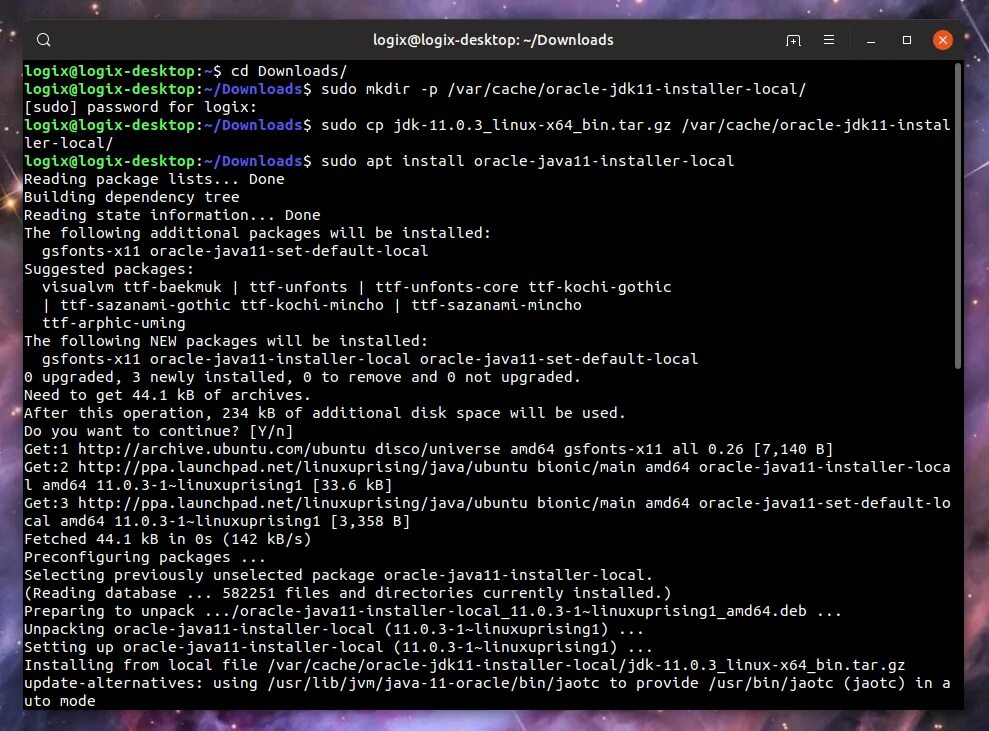
Task: Open the hamburger menu in the title bar
Action: coord(829,40)
